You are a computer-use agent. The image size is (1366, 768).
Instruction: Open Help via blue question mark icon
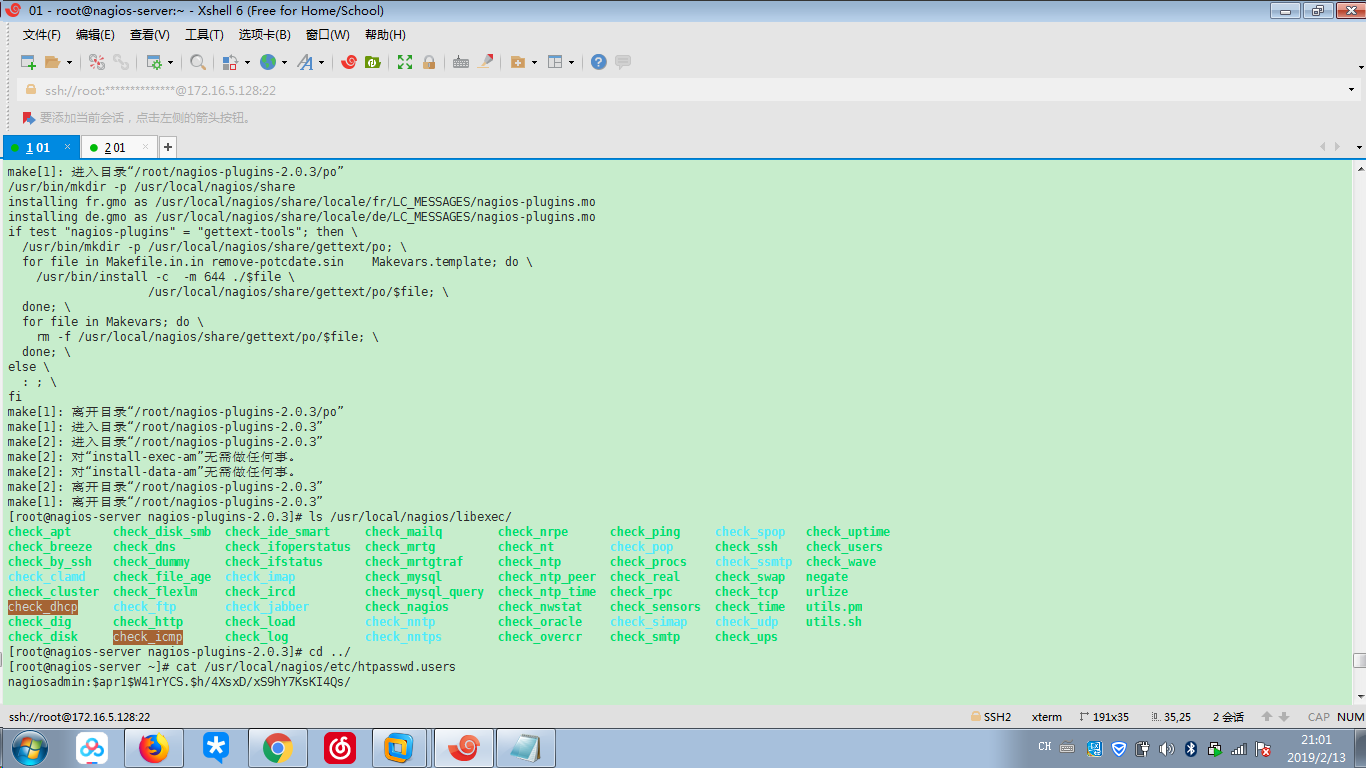(598, 62)
